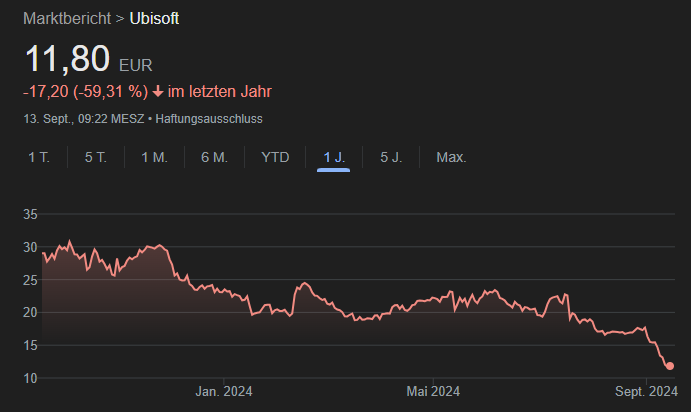691x412 pixels.
Task: Open the Haftungsausschluss disclaimer link
Action: (209, 119)
